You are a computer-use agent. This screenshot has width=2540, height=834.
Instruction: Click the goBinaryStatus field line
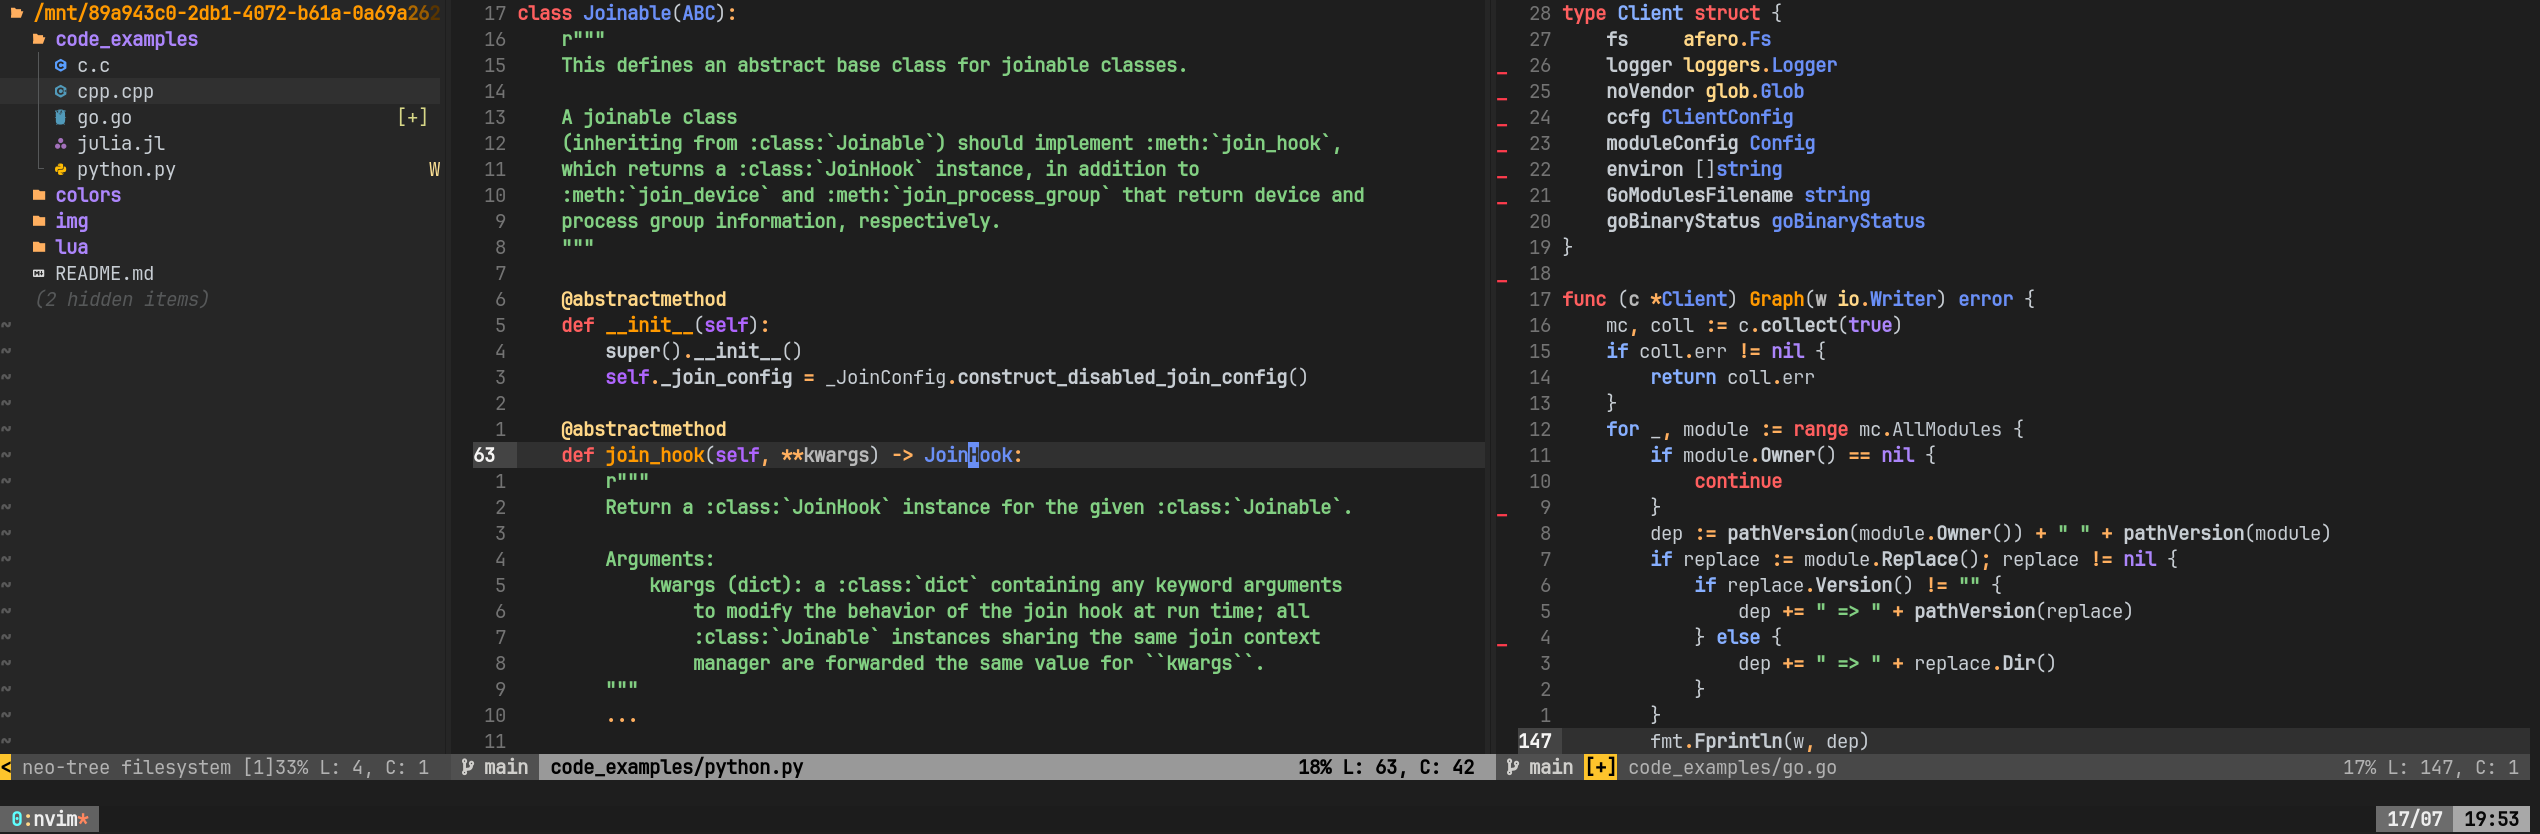(1765, 221)
